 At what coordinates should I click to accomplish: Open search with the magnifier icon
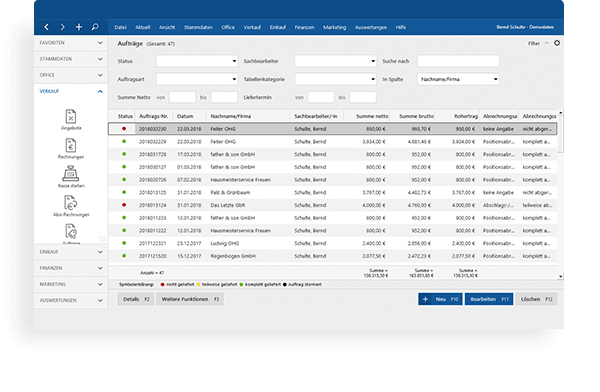[x=95, y=27]
